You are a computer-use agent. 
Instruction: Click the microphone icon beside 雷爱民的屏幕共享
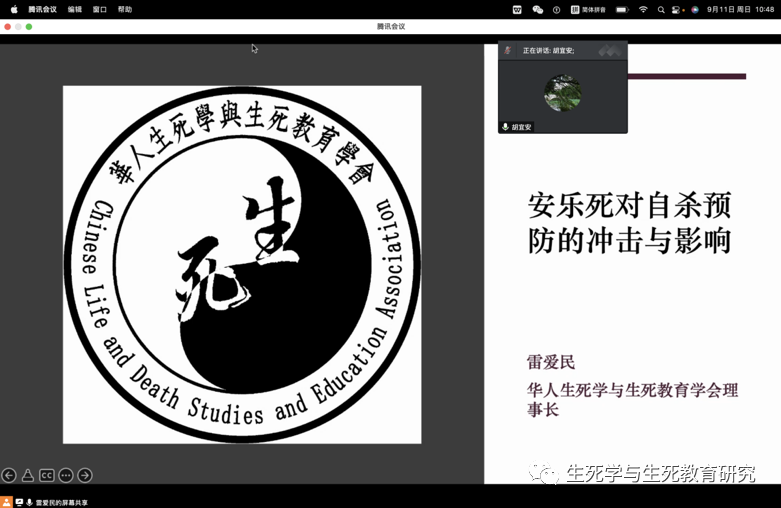point(29,503)
